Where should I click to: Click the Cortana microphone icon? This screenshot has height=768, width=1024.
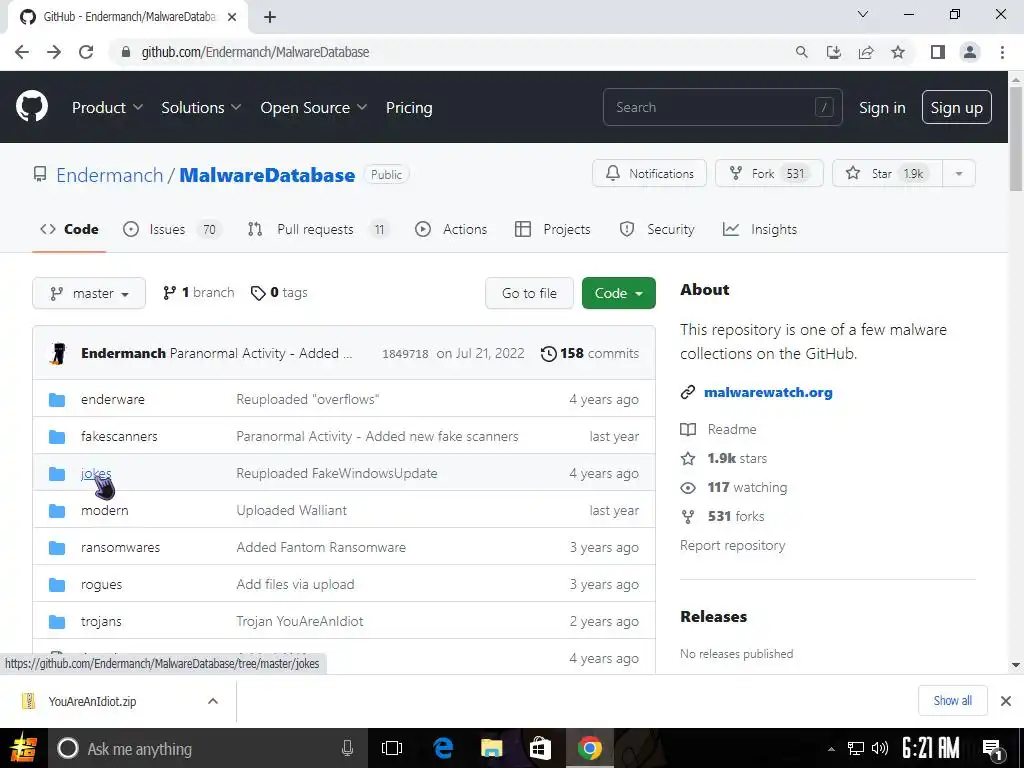tap(347, 748)
